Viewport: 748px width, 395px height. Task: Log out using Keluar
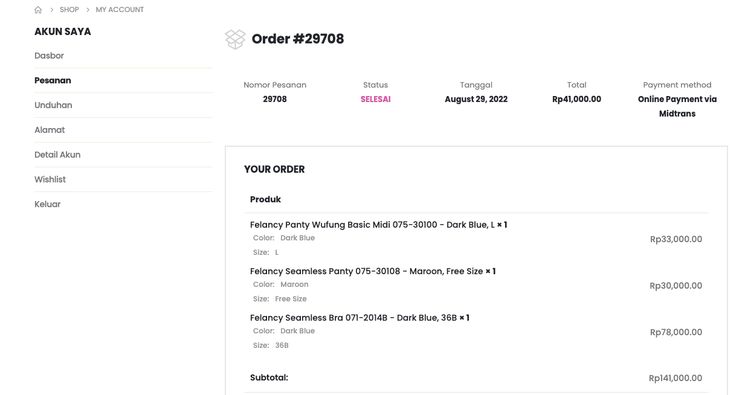pos(48,204)
